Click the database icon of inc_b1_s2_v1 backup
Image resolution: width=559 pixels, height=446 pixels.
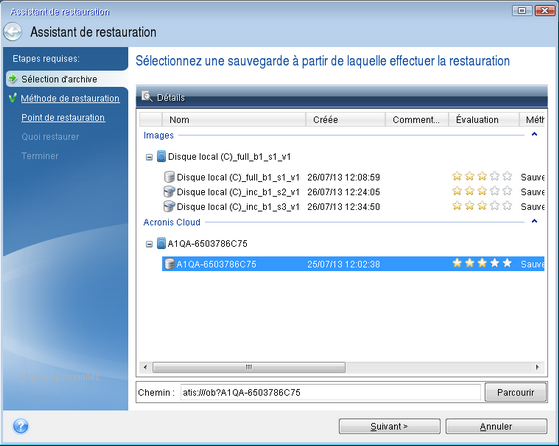(x=169, y=192)
